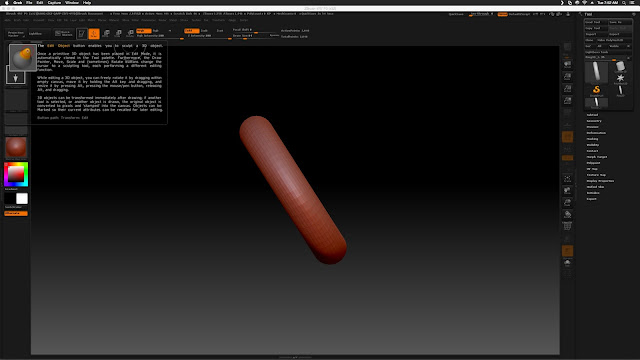Select the SimpleBrush S tool icon
Viewport: 640px width, 360px height.
596,91
